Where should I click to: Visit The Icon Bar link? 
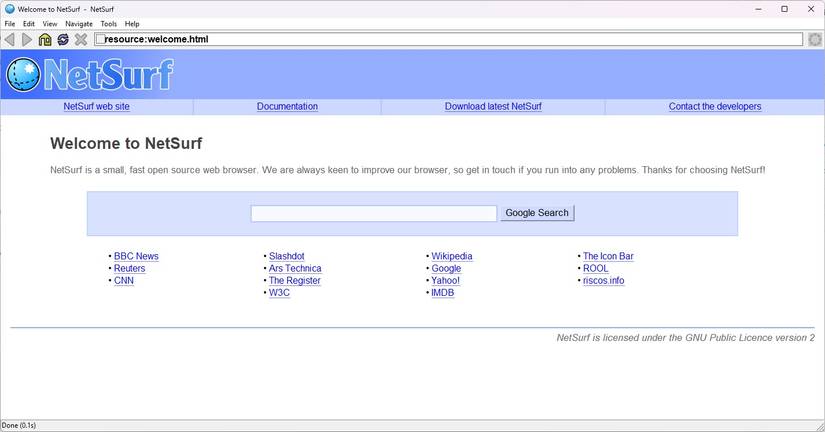(x=608, y=256)
